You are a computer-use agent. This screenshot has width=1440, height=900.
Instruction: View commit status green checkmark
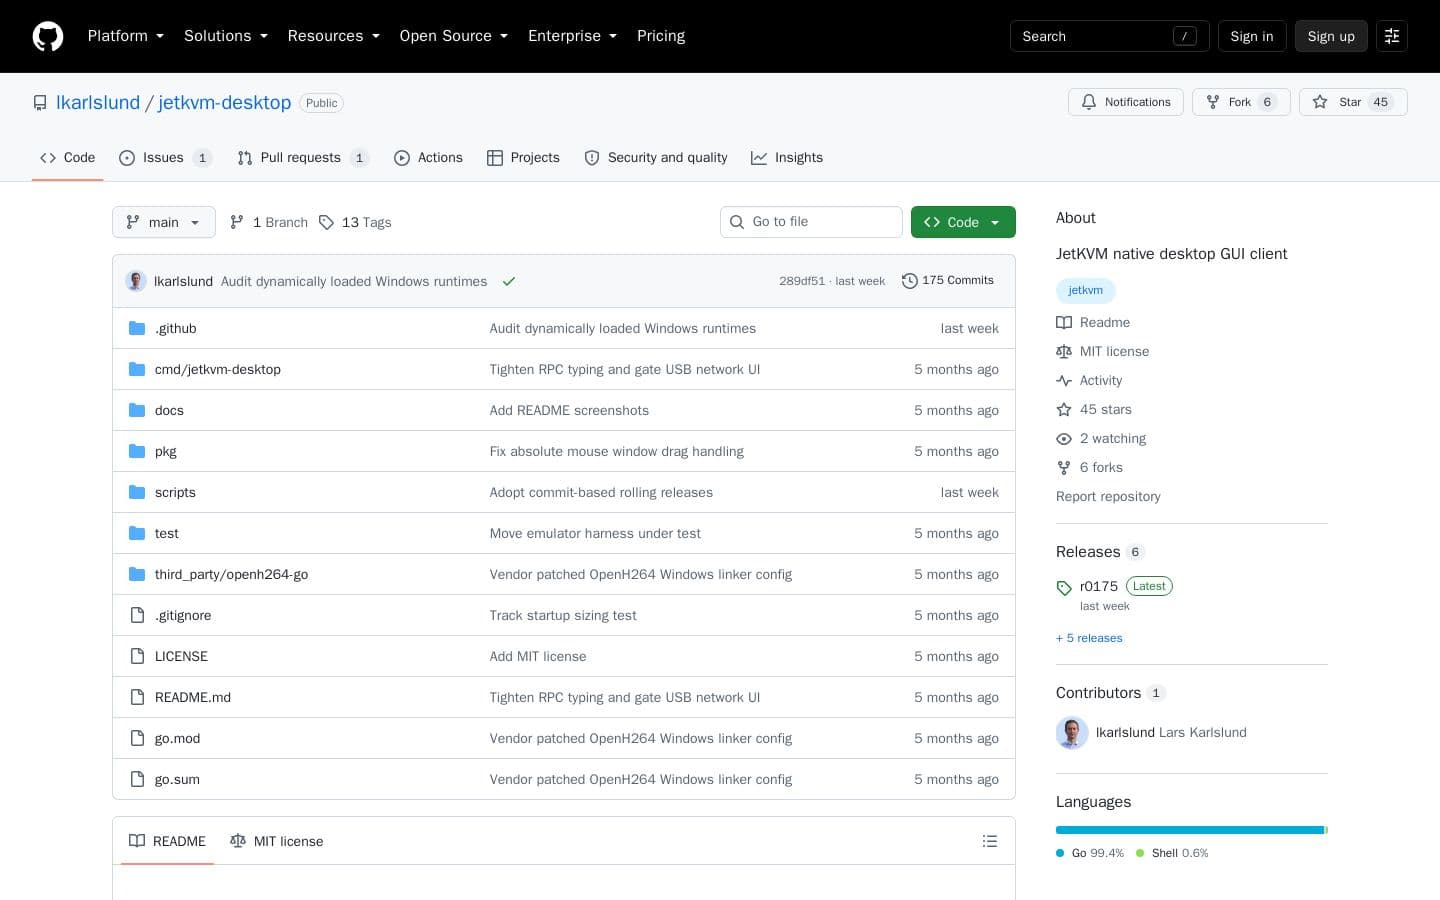point(509,281)
